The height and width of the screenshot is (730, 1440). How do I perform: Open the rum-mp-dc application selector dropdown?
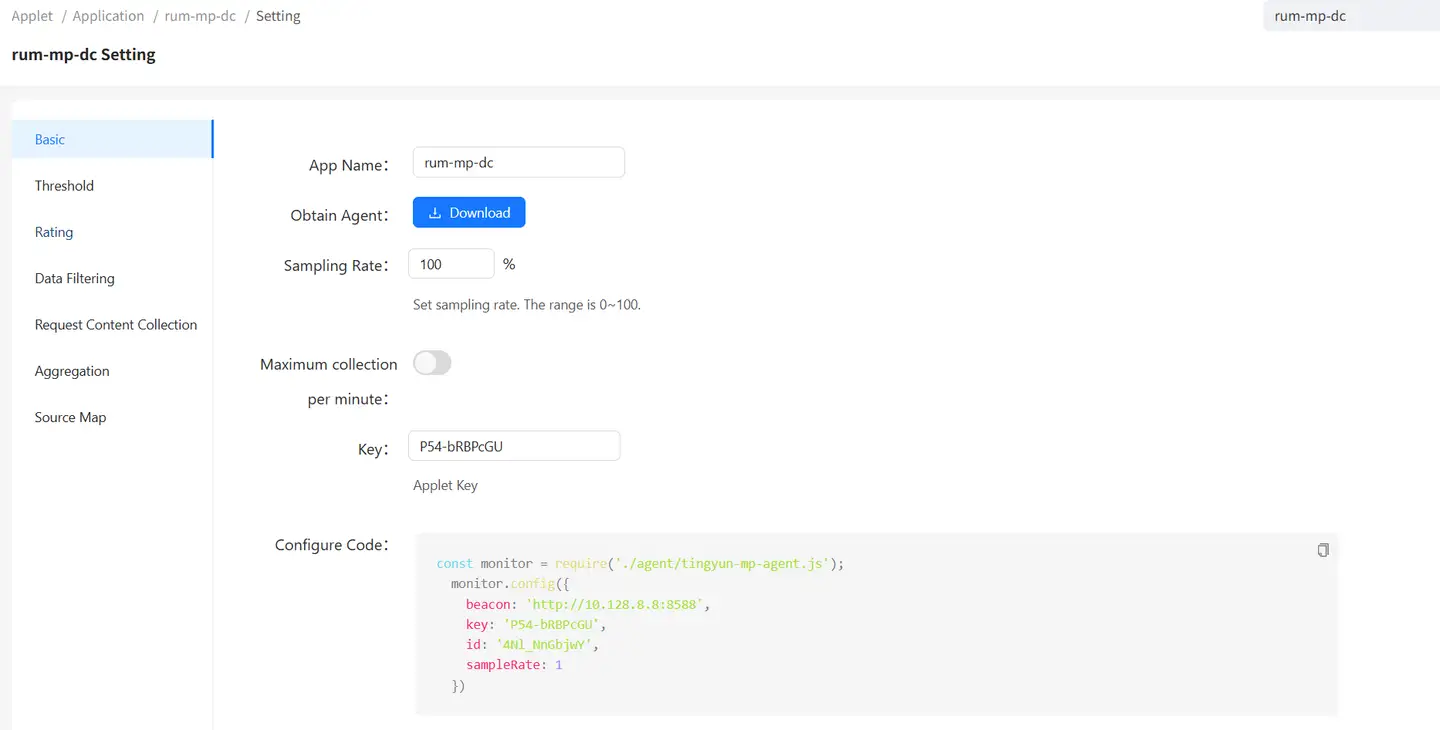[1350, 16]
